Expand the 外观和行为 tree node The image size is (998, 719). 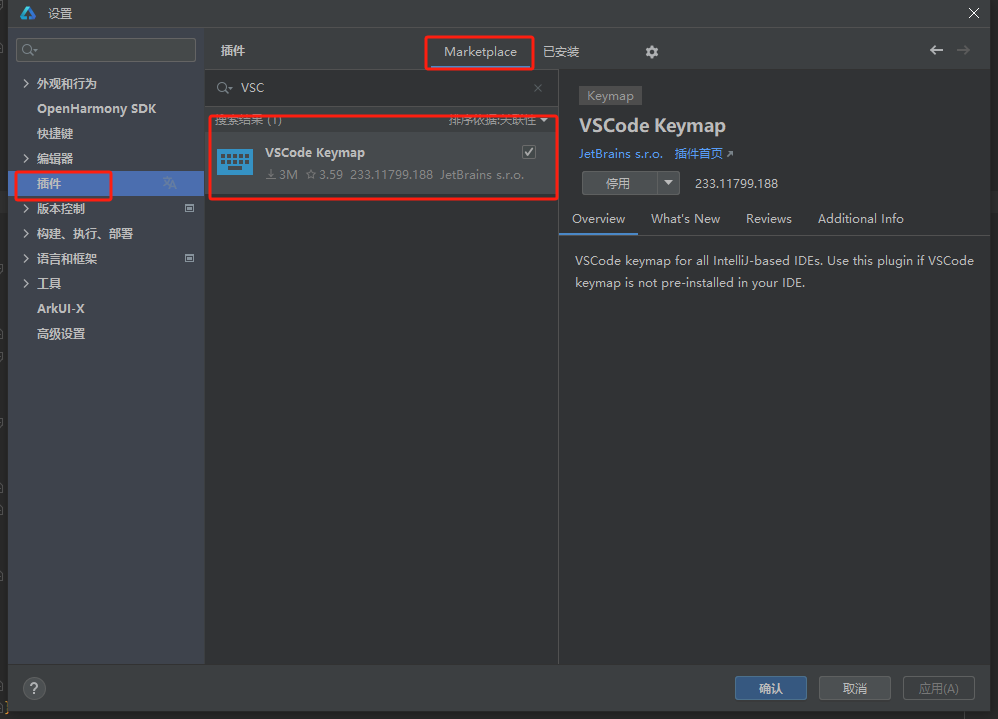click(26, 84)
